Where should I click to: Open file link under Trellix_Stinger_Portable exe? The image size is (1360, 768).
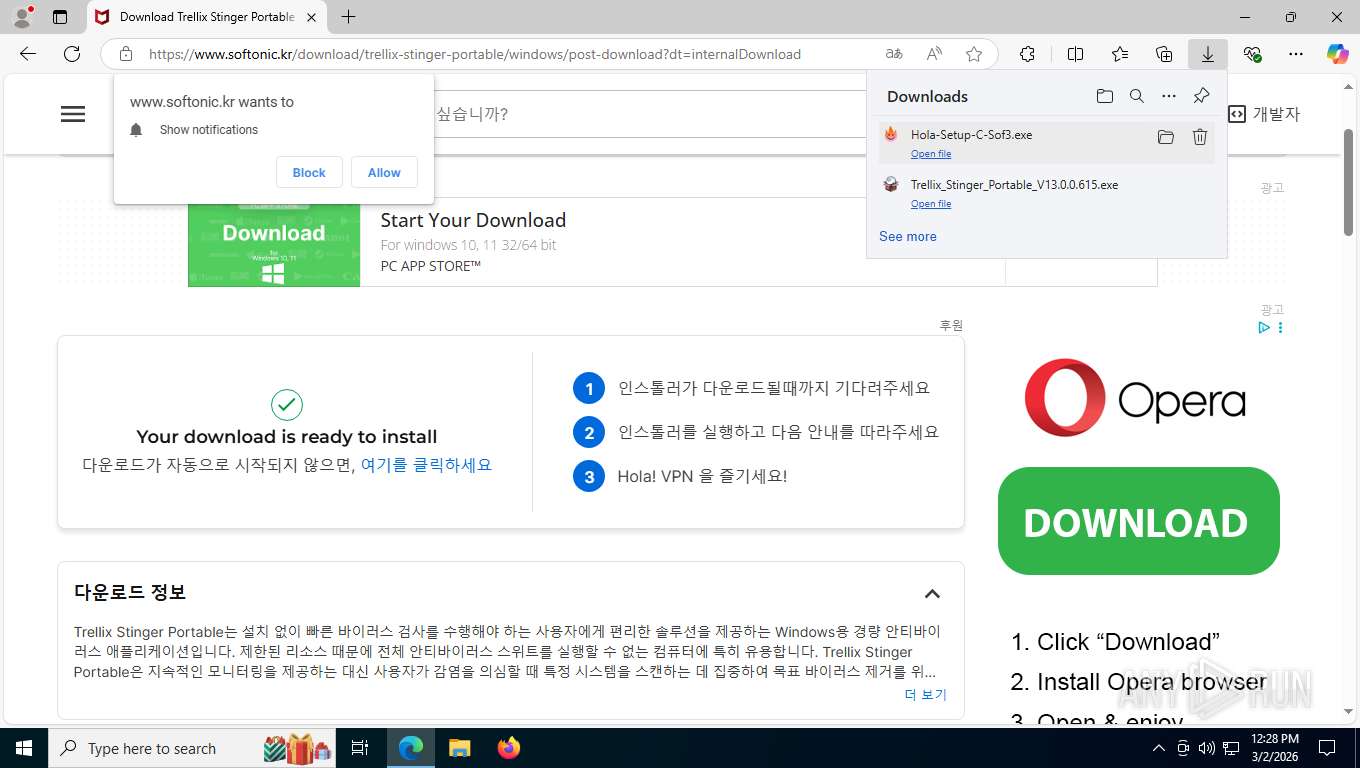coord(931,204)
